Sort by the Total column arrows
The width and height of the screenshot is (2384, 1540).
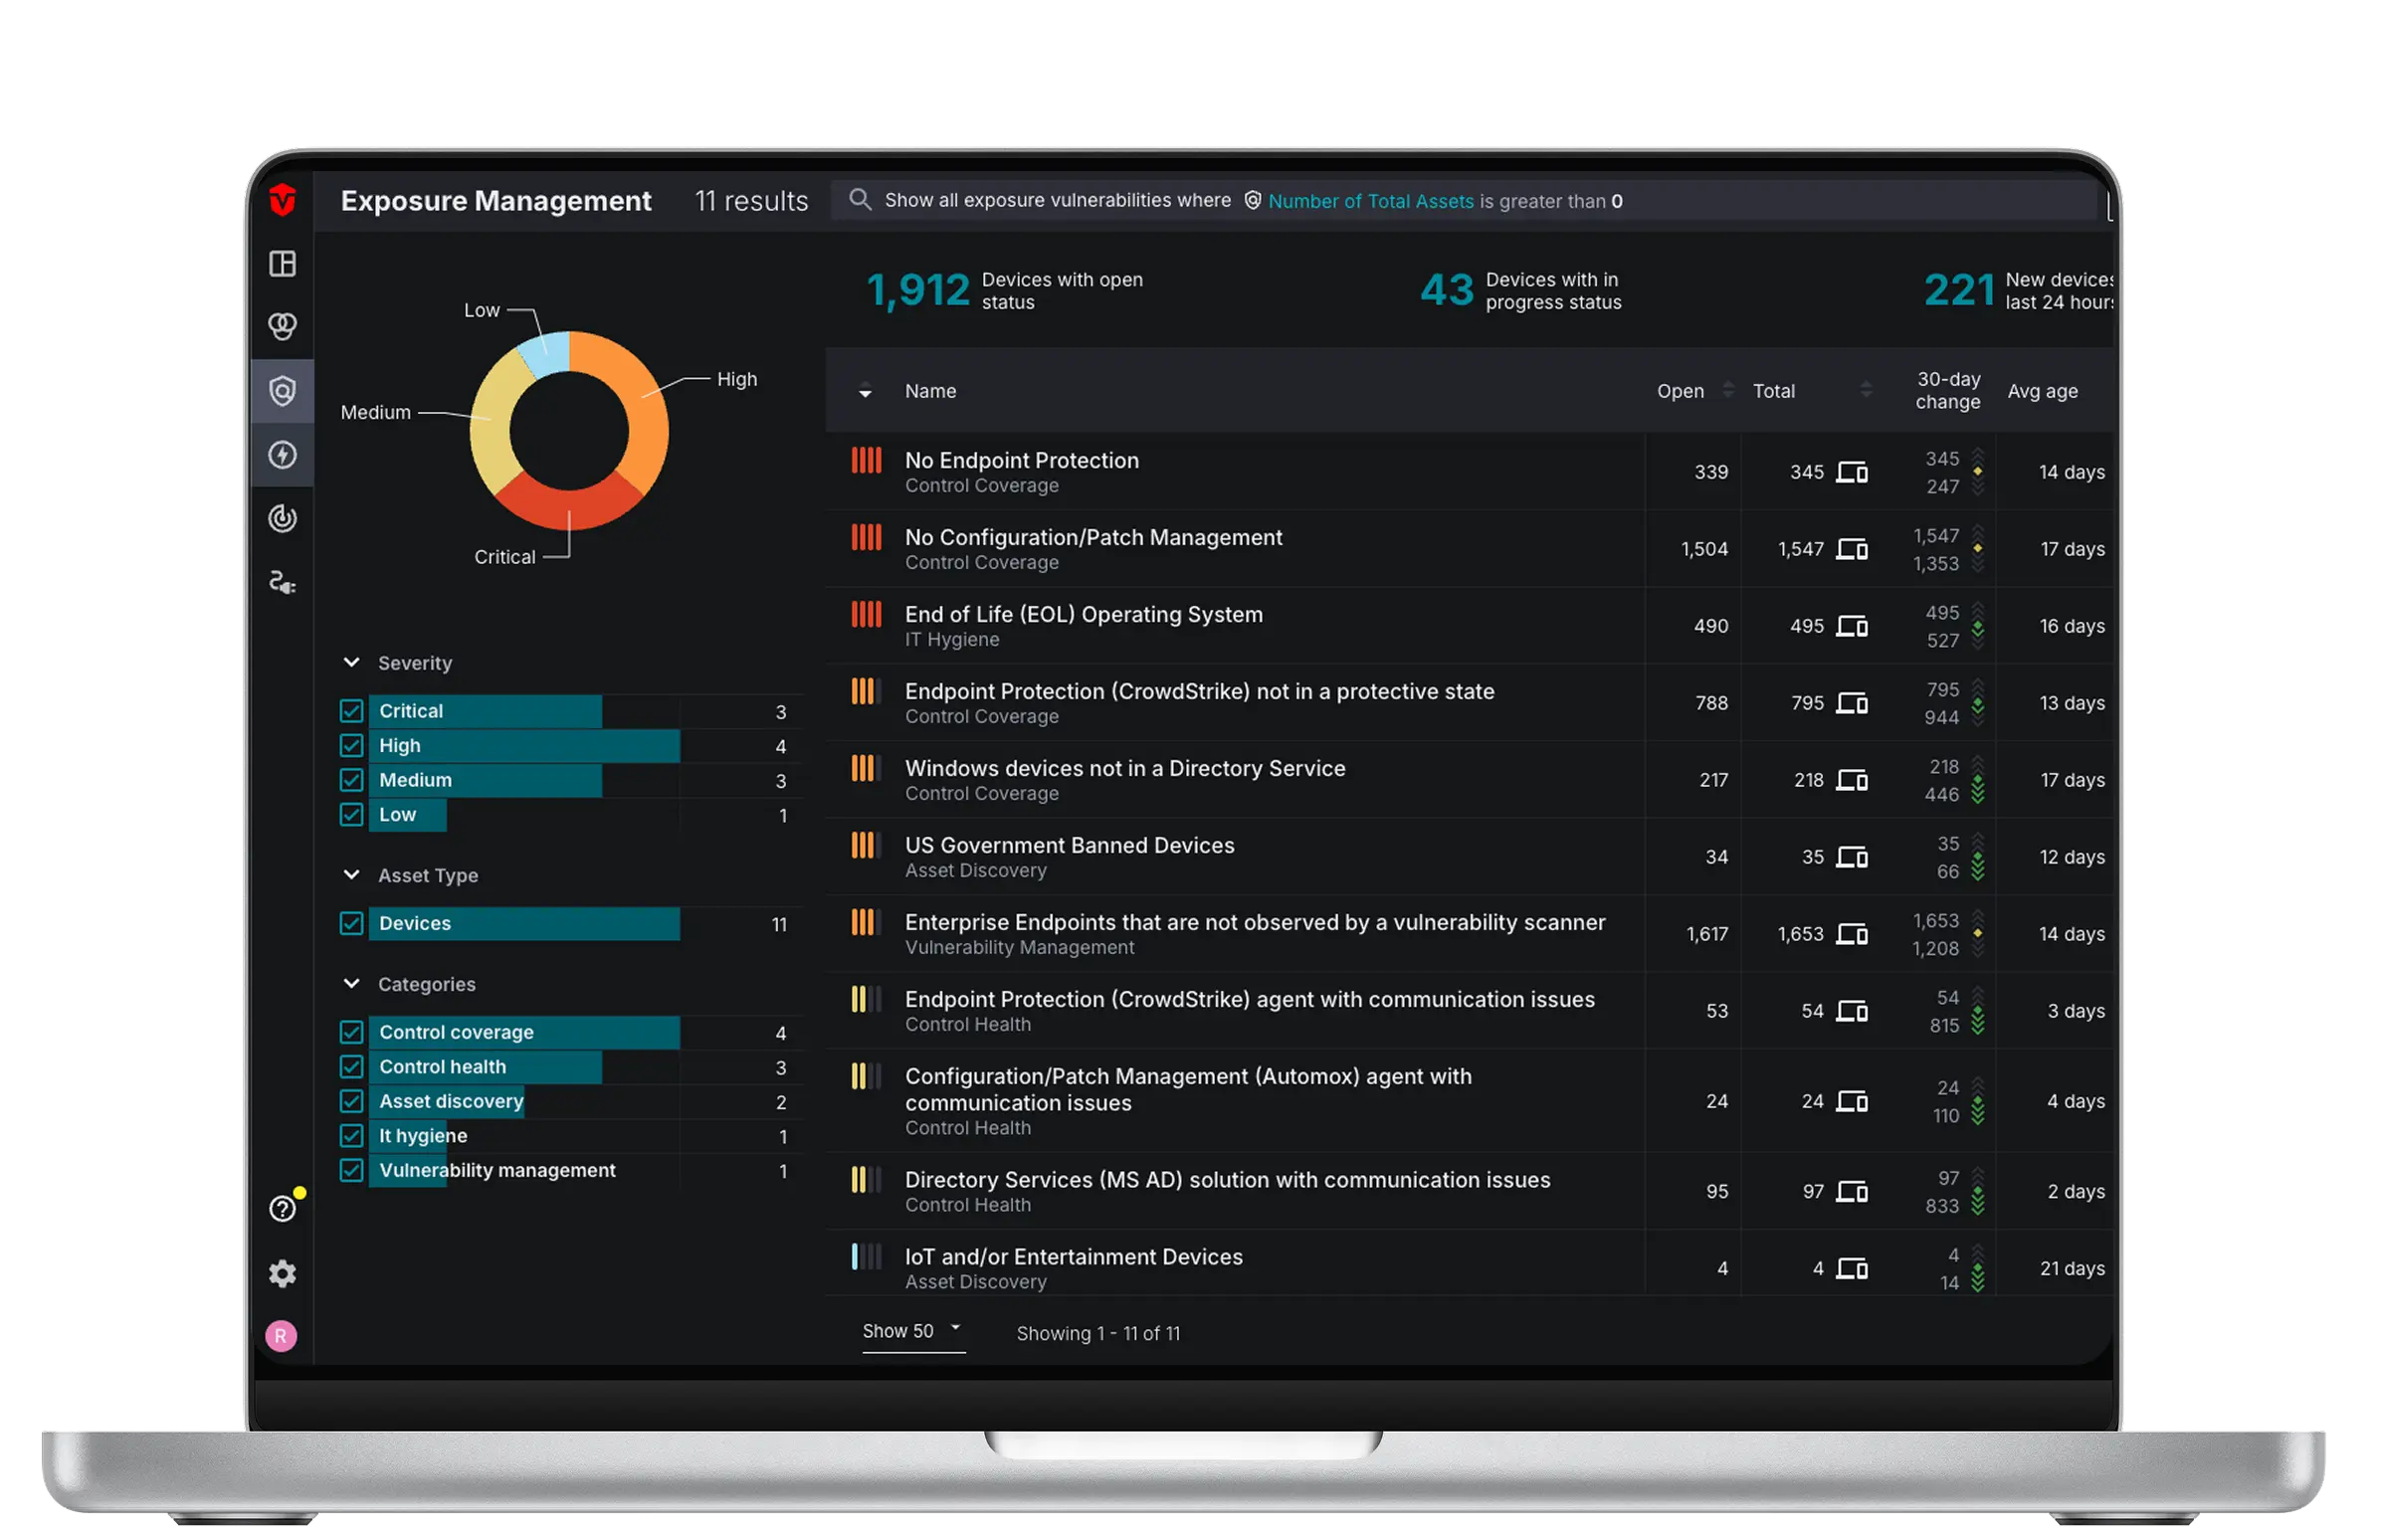click(x=1866, y=390)
